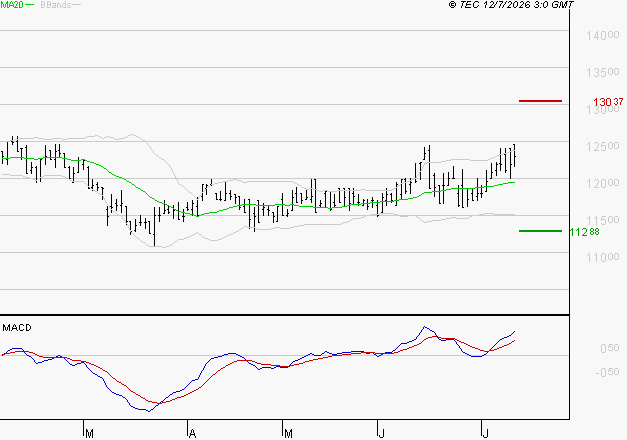Click the 110.00 price axis label
627x440 pixels.
tap(603, 257)
